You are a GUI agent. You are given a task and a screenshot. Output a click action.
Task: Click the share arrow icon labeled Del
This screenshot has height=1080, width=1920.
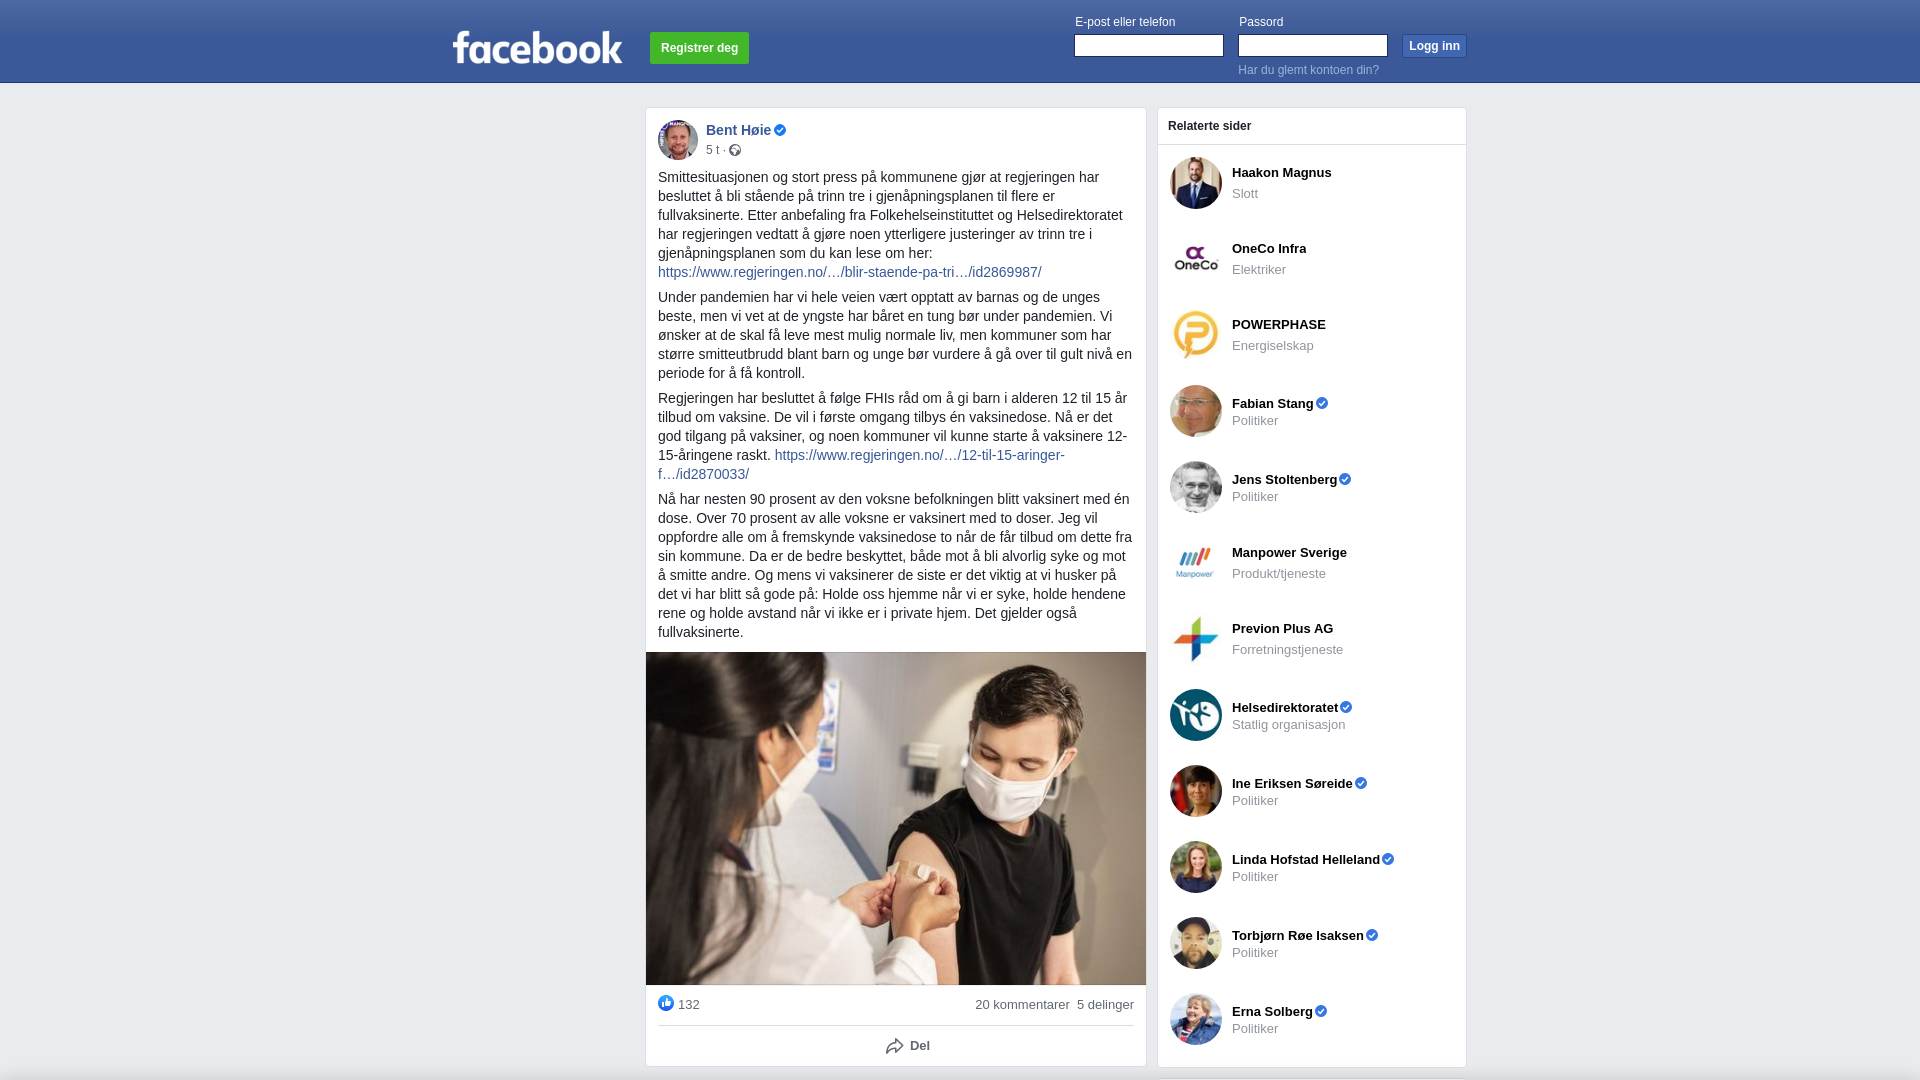894,1046
